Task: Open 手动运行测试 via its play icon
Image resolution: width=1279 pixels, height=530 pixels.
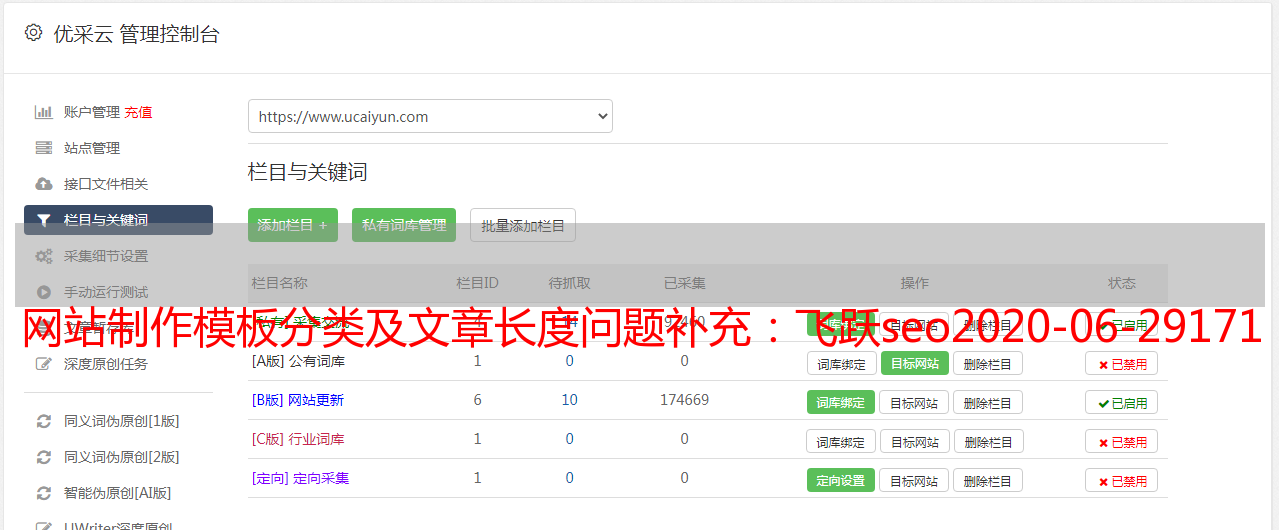Action: click(43, 292)
